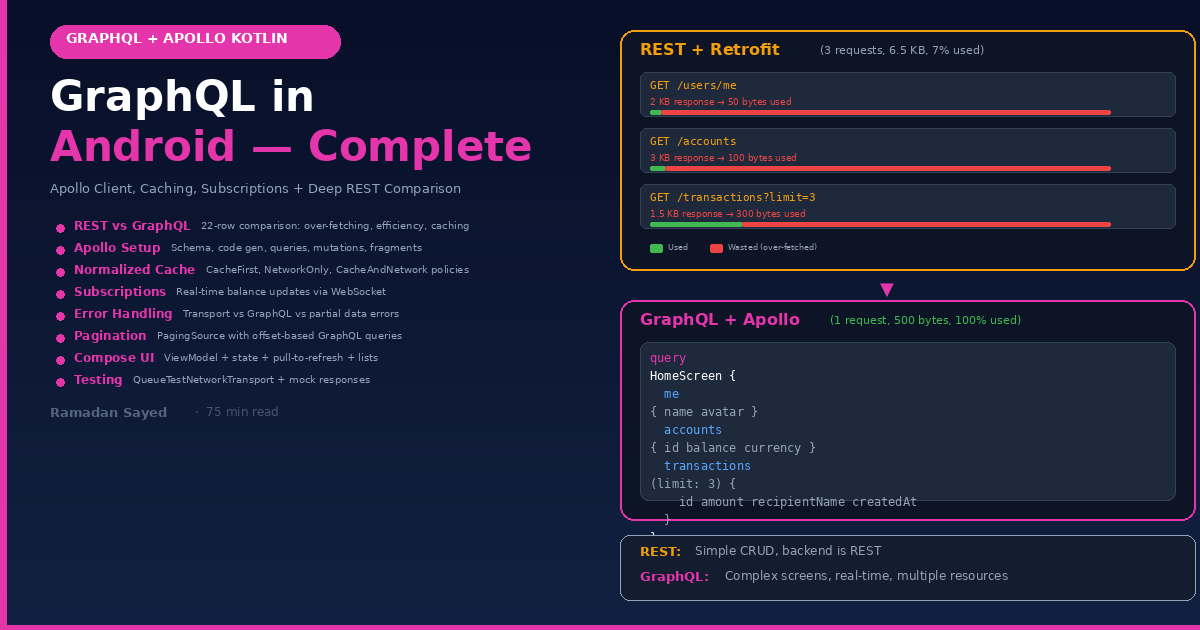
Task: Click the bullet dot beside Compose UI
Action: pos(60,360)
